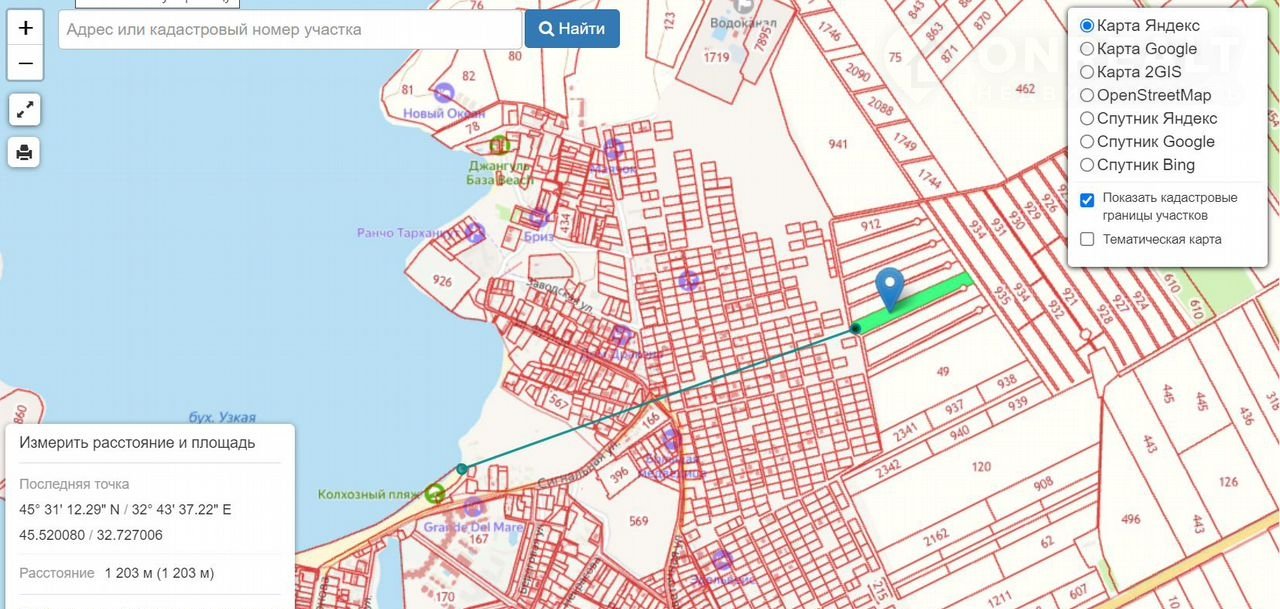
Task: Select Спутник Яндекс satellite view
Action: pyautogui.click(x=1087, y=119)
